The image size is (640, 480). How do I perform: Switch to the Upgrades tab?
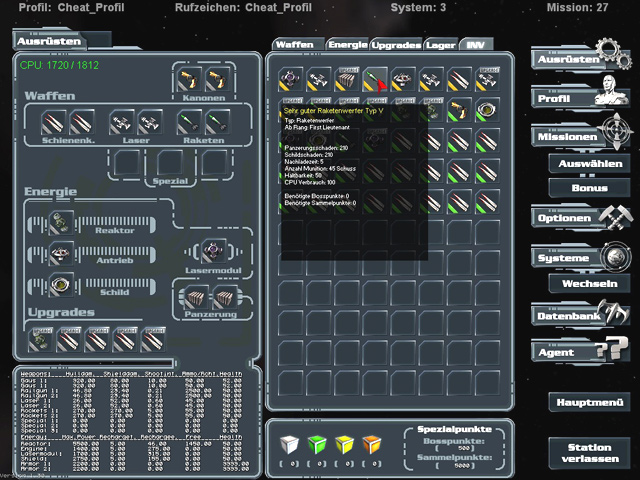click(x=396, y=45)
